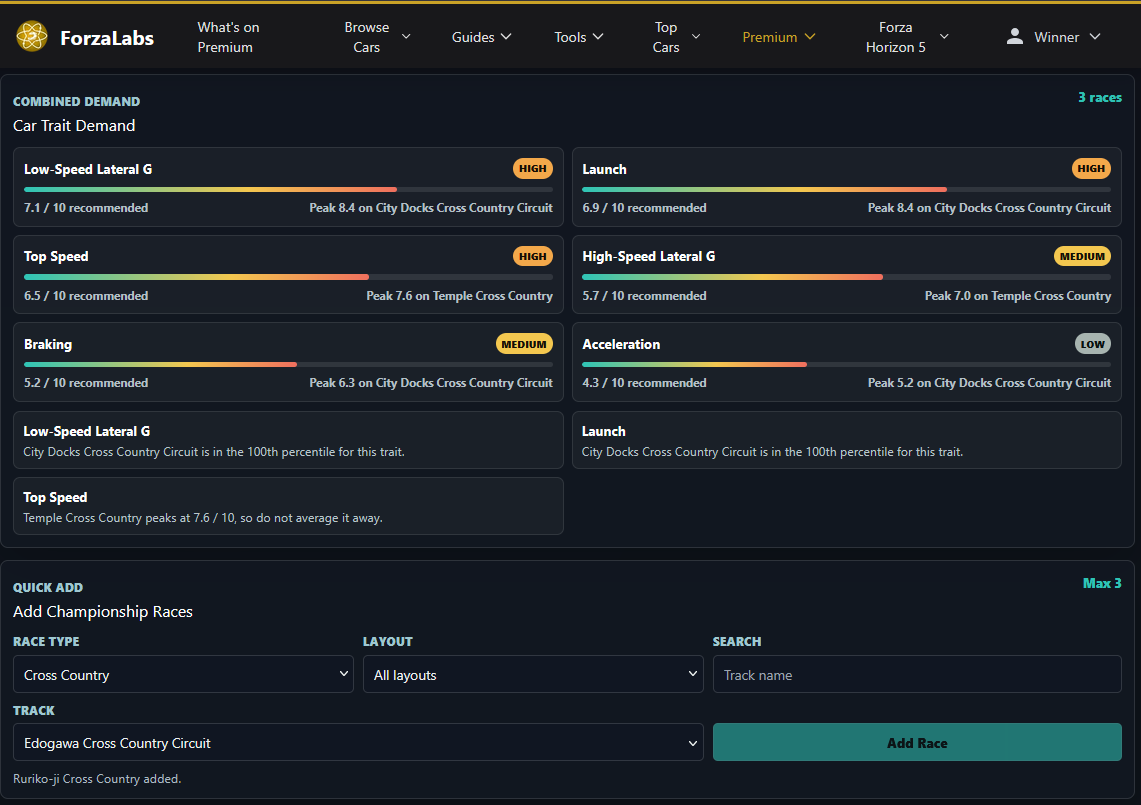Click the 'COMBINED DEMAND' section label
This screenshot has height=805, width=1141.
76,101
